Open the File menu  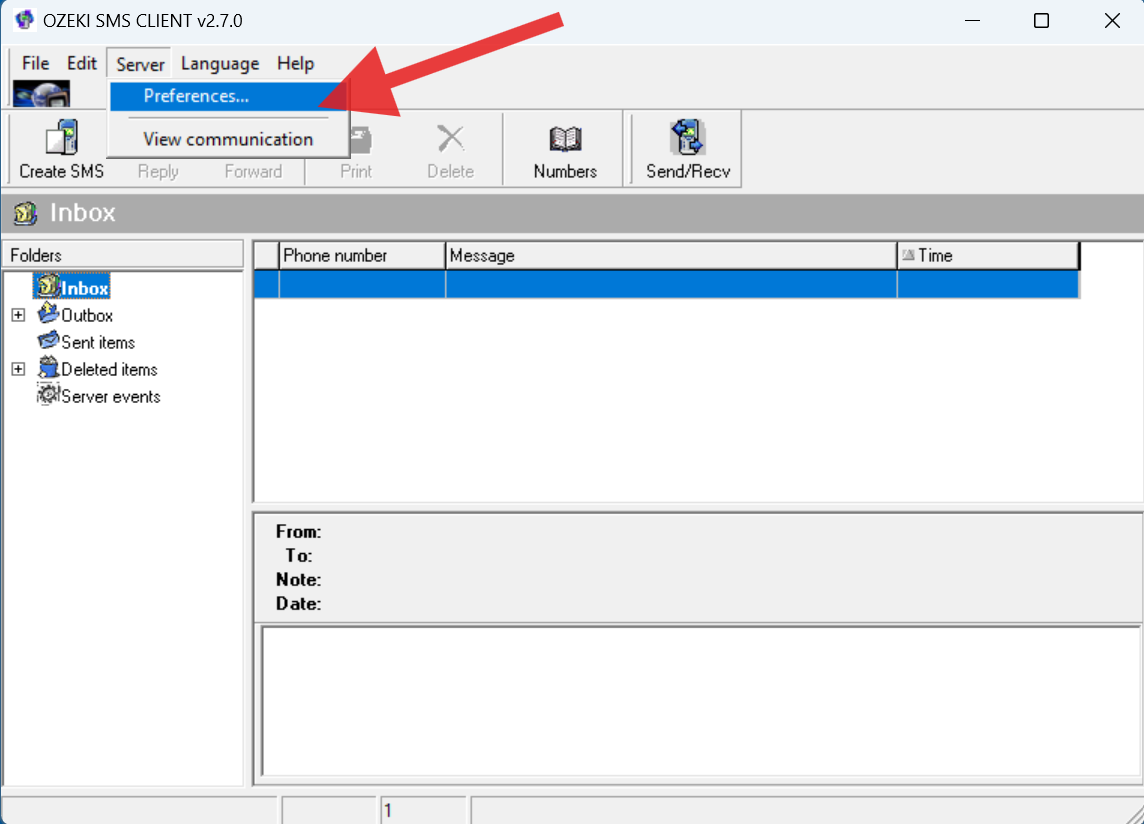[x=35, y=63]
